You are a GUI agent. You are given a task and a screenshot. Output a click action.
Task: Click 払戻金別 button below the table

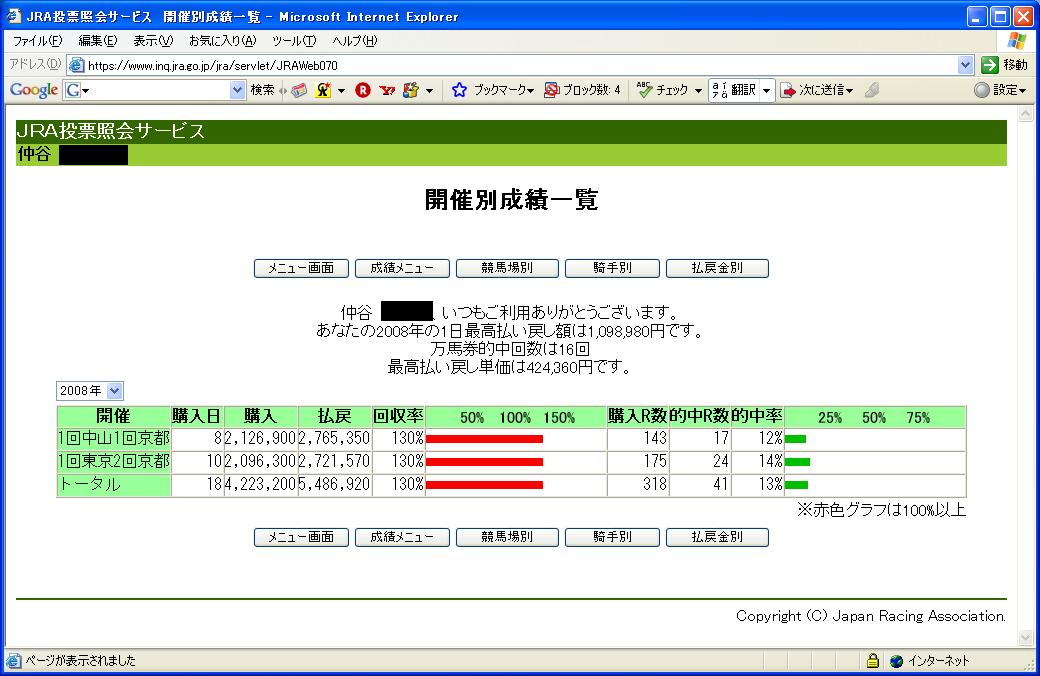point(717,537)
